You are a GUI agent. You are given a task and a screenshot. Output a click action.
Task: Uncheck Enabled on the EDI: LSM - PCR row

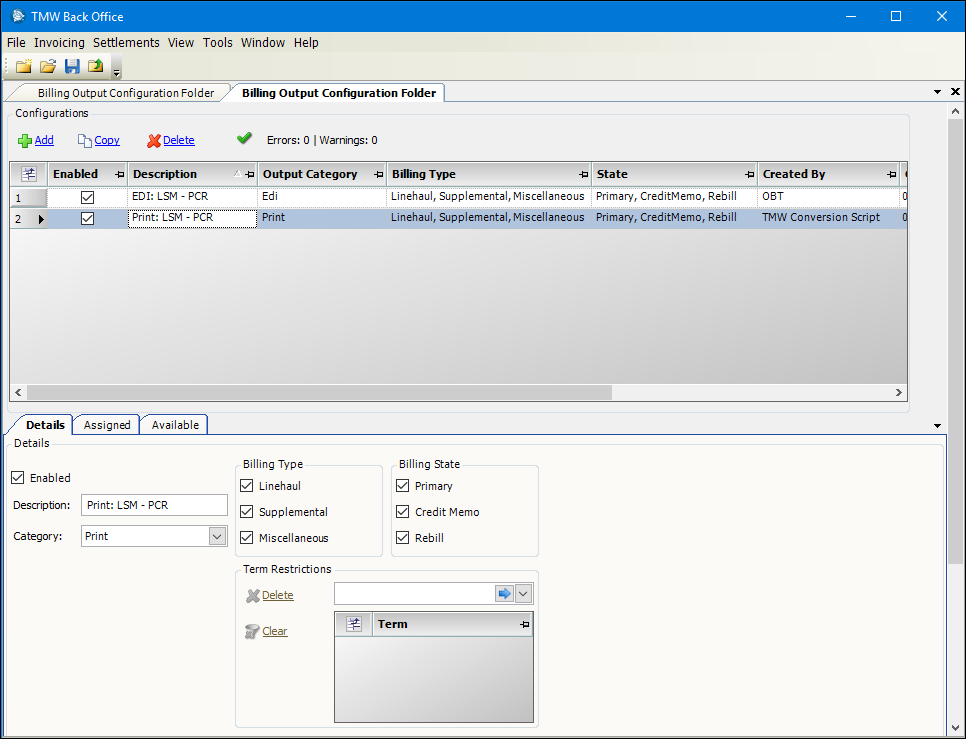tap(87, 196)
